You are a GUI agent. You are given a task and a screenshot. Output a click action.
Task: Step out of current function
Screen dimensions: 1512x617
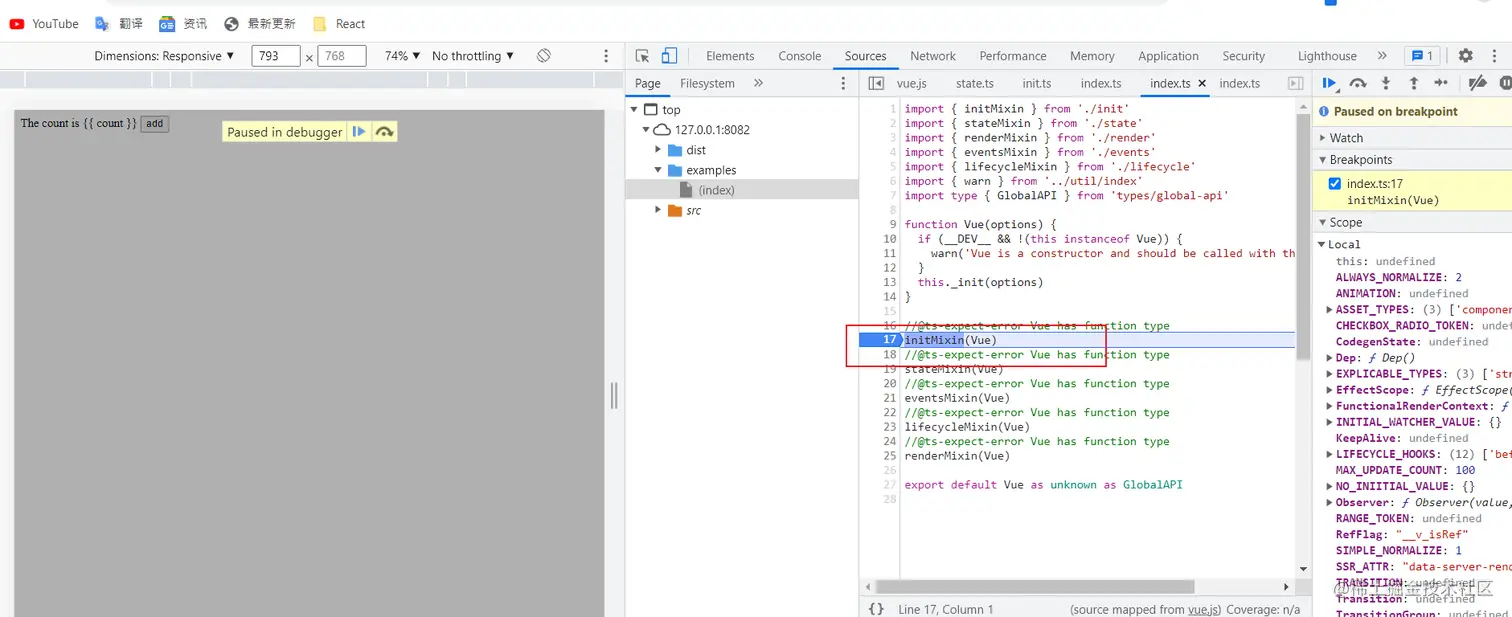click(x=1413, y=83)
